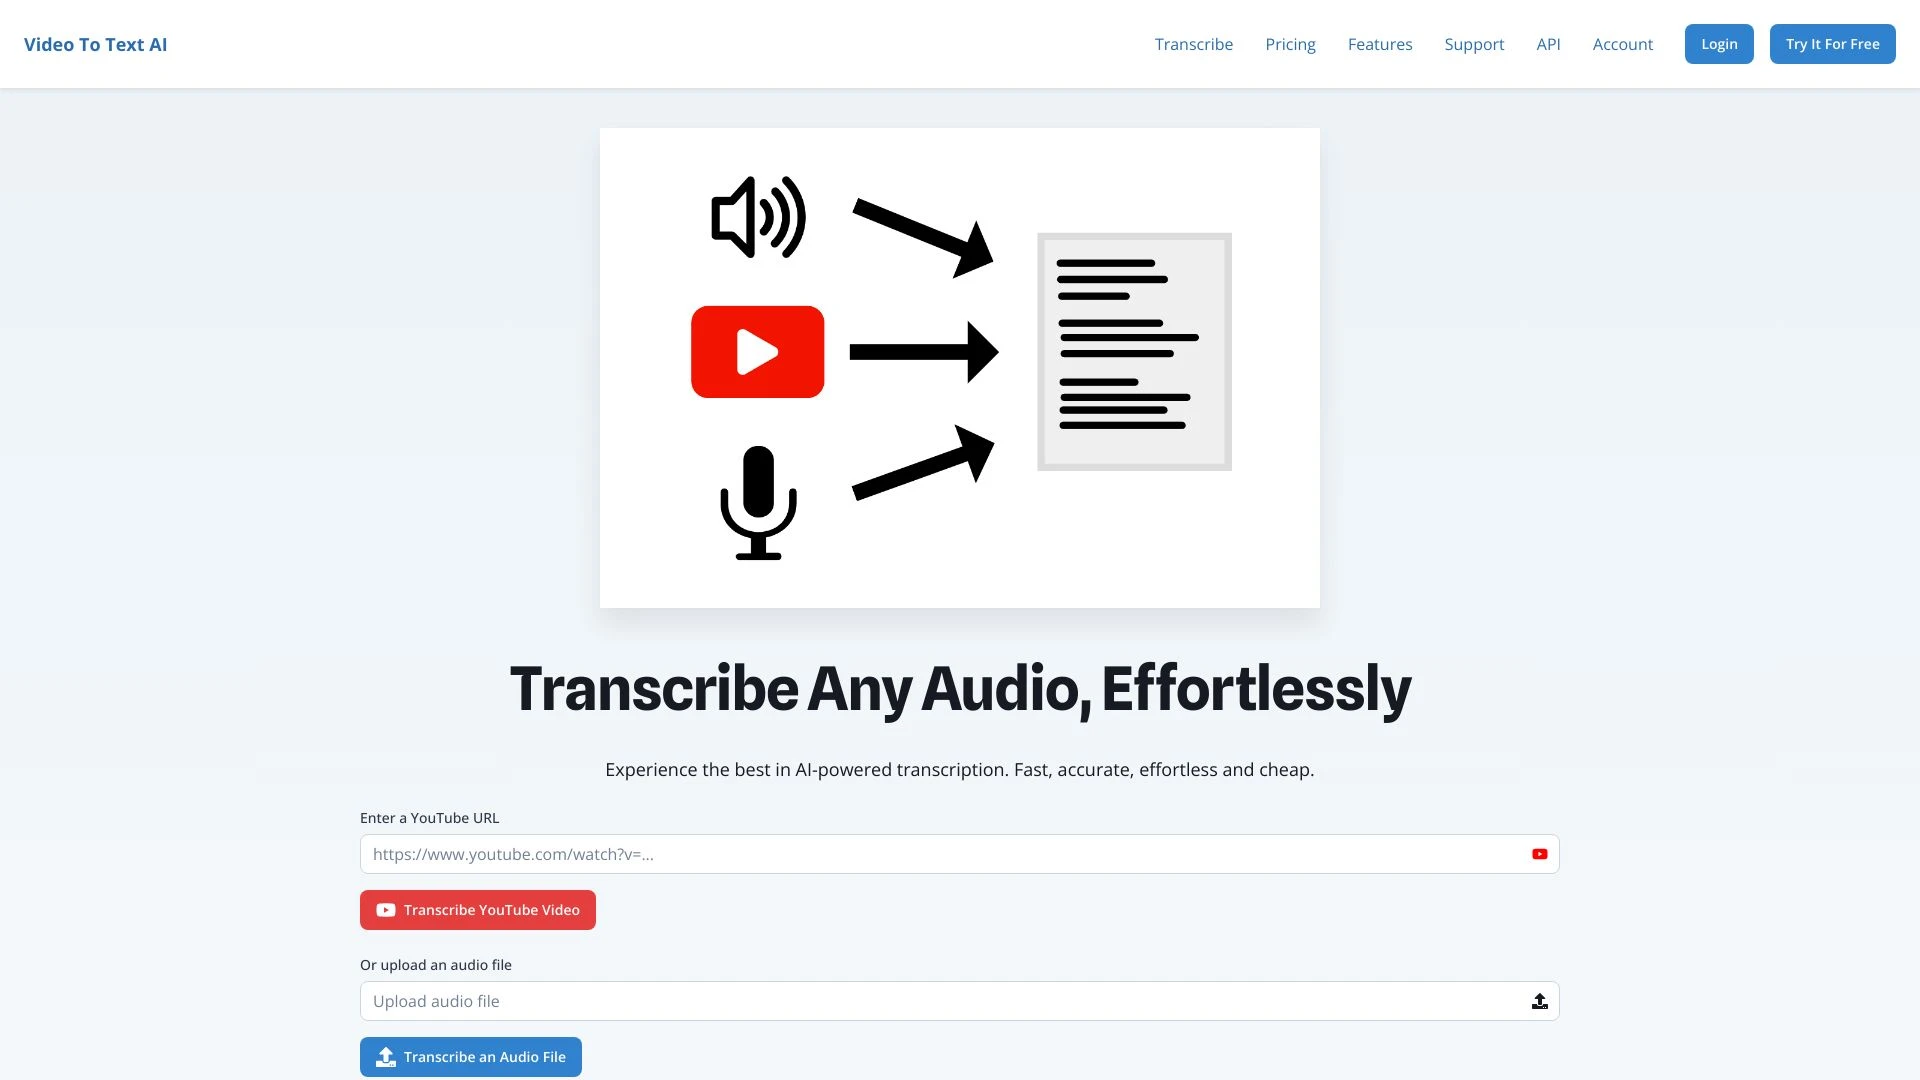Navigate to the Features section
The image size is (1920, 1080).
coord(1380,44)
